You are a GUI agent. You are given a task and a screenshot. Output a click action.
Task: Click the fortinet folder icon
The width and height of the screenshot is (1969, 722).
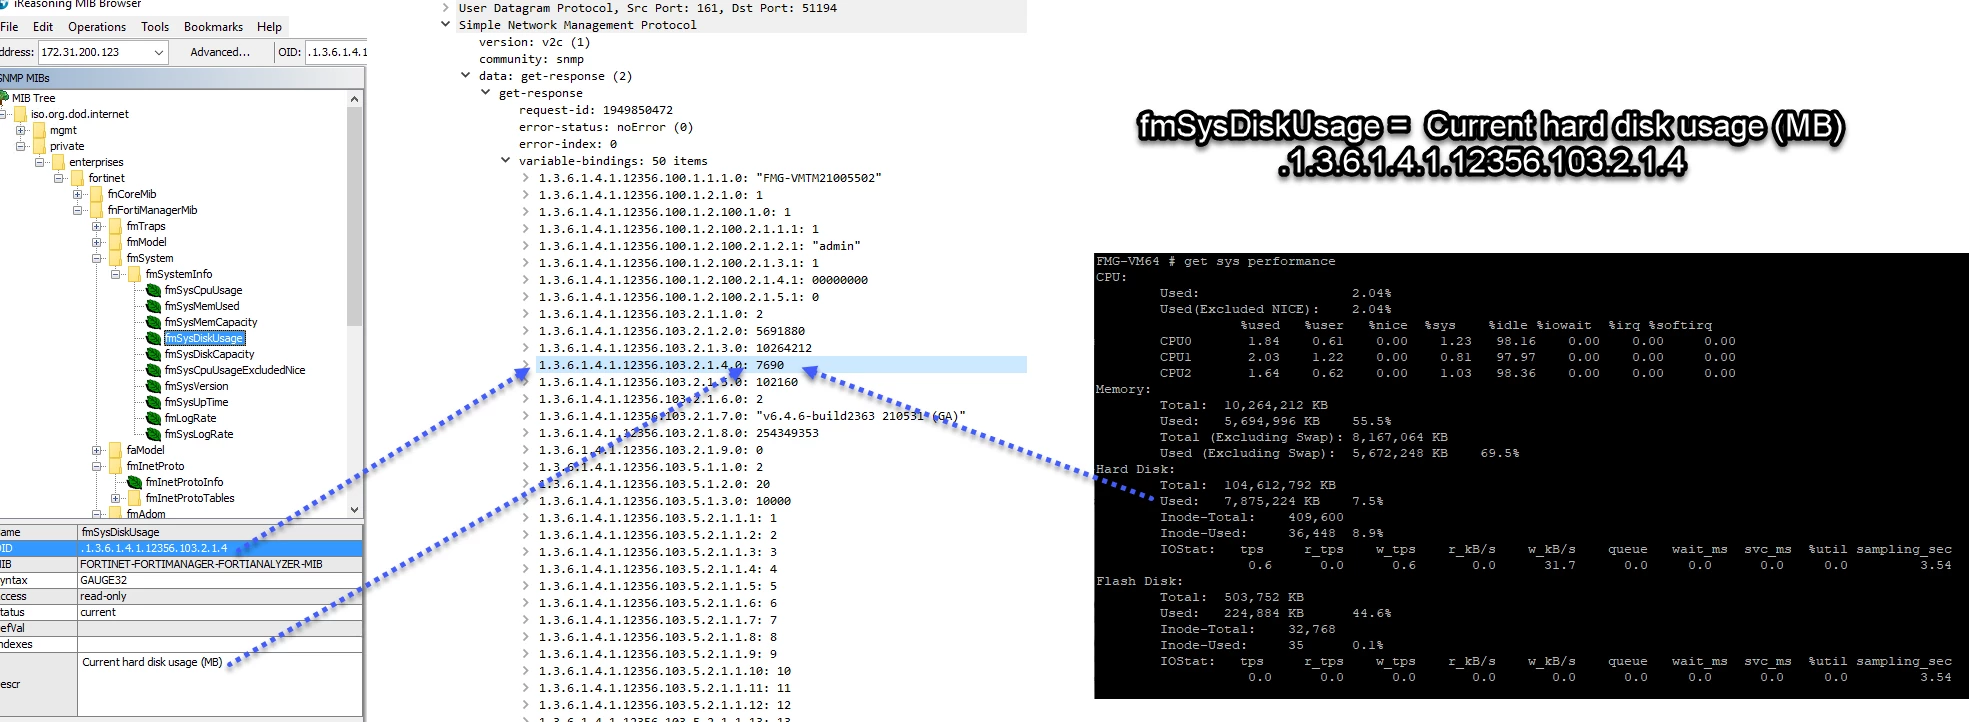pyautogui.click(x=77, y=179)
